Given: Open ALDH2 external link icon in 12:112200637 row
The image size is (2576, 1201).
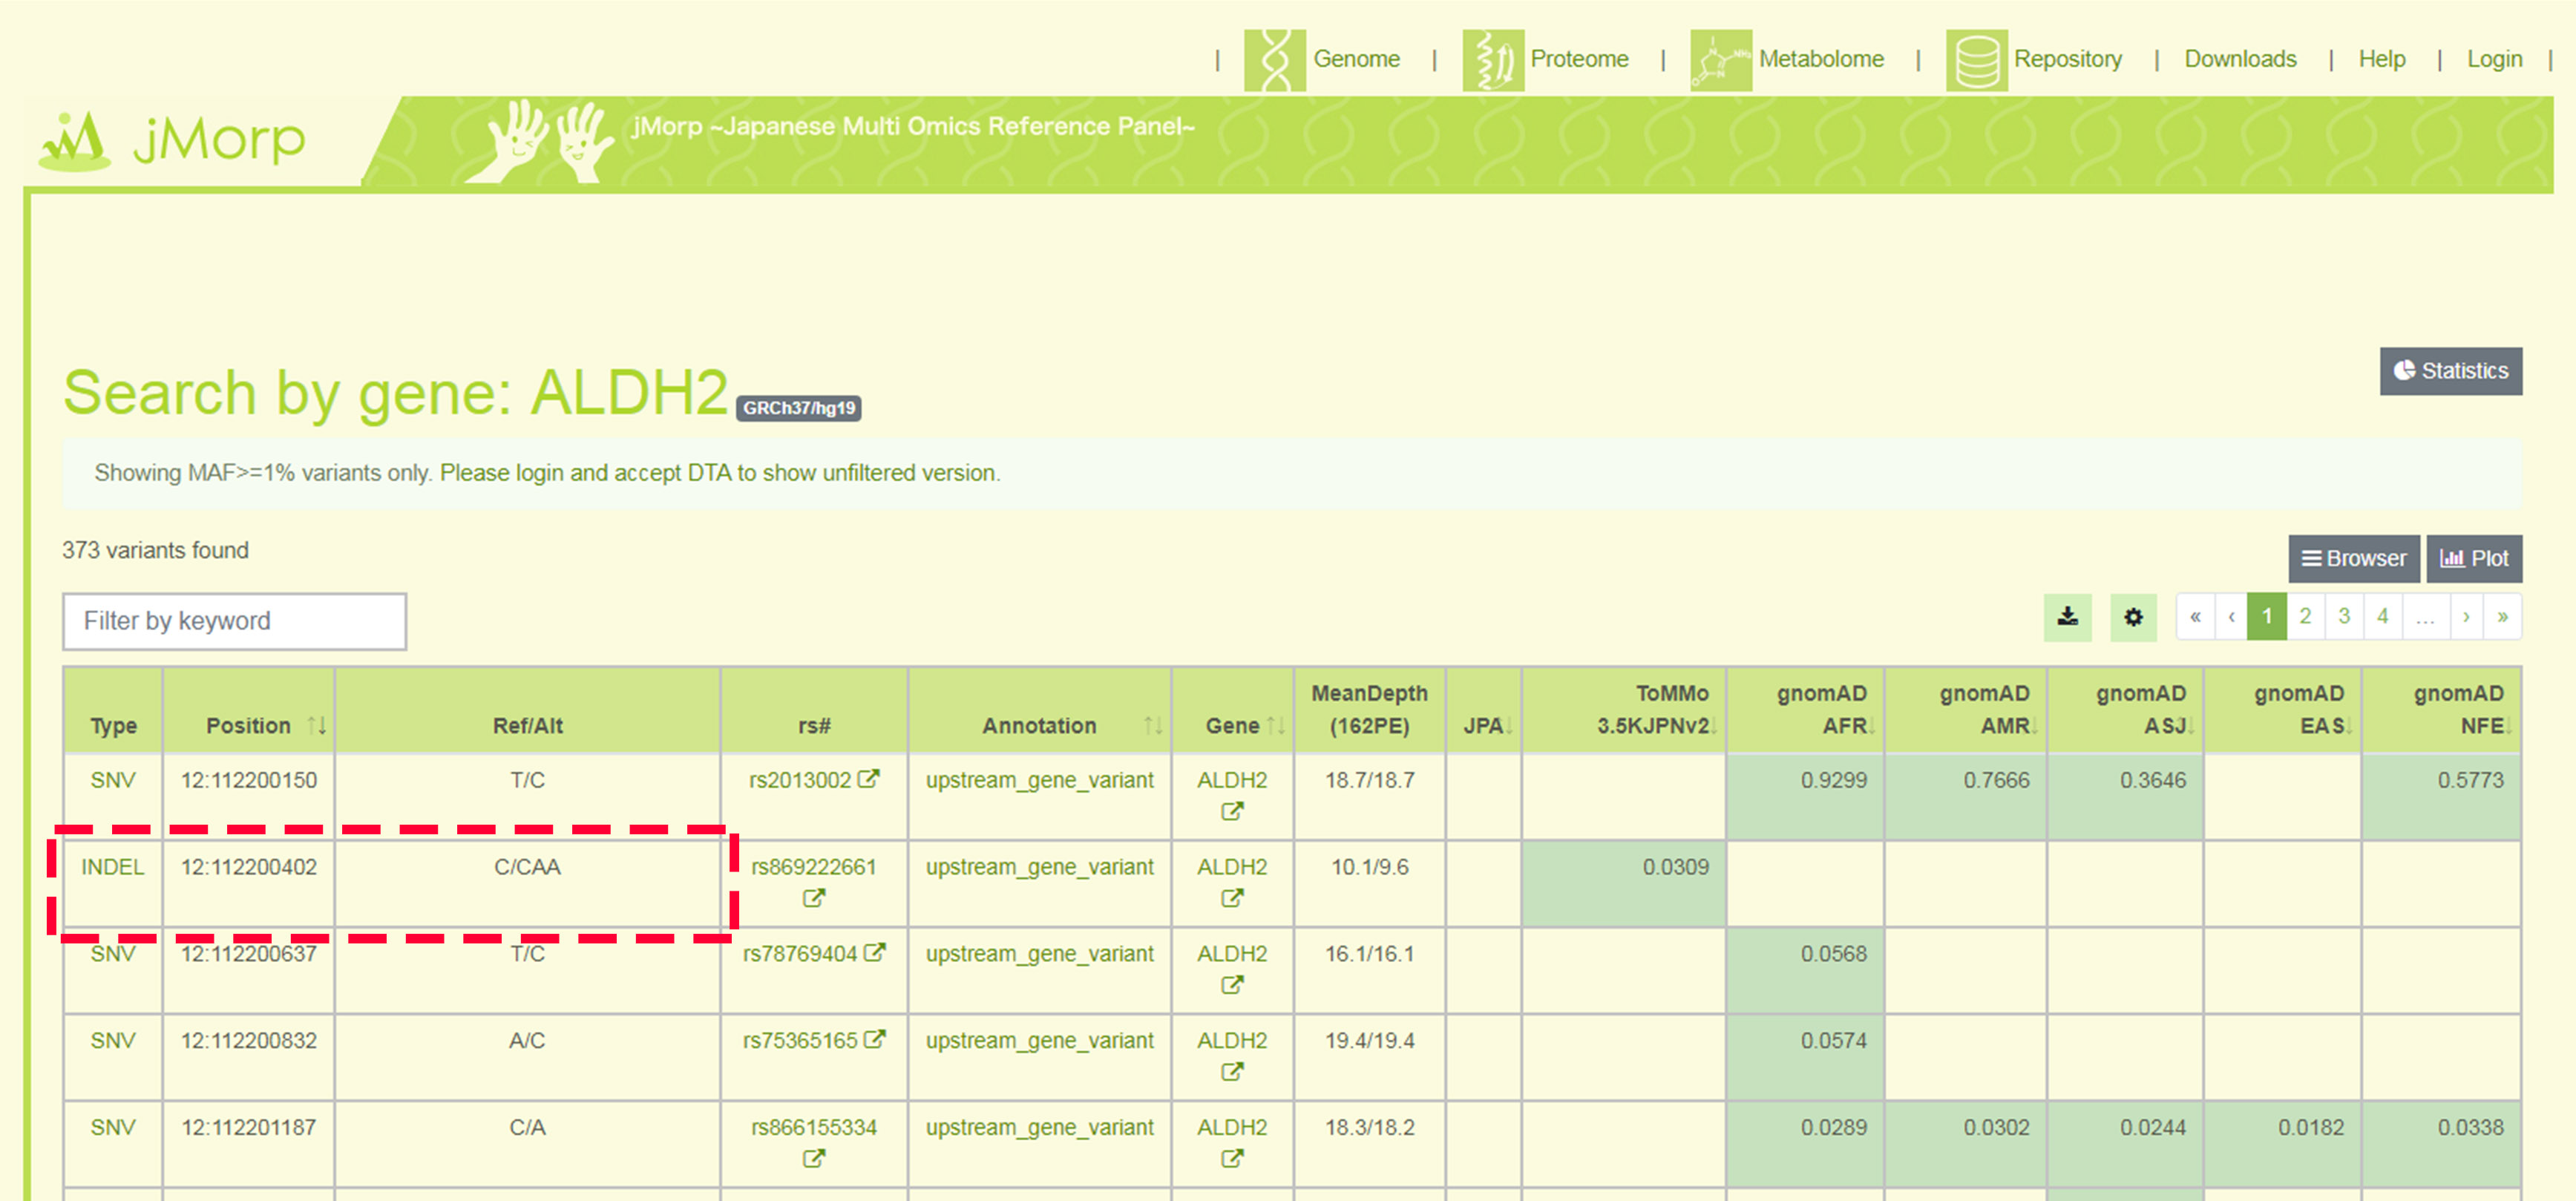Looking at the screenshot, I should (x=1232, y=985).
